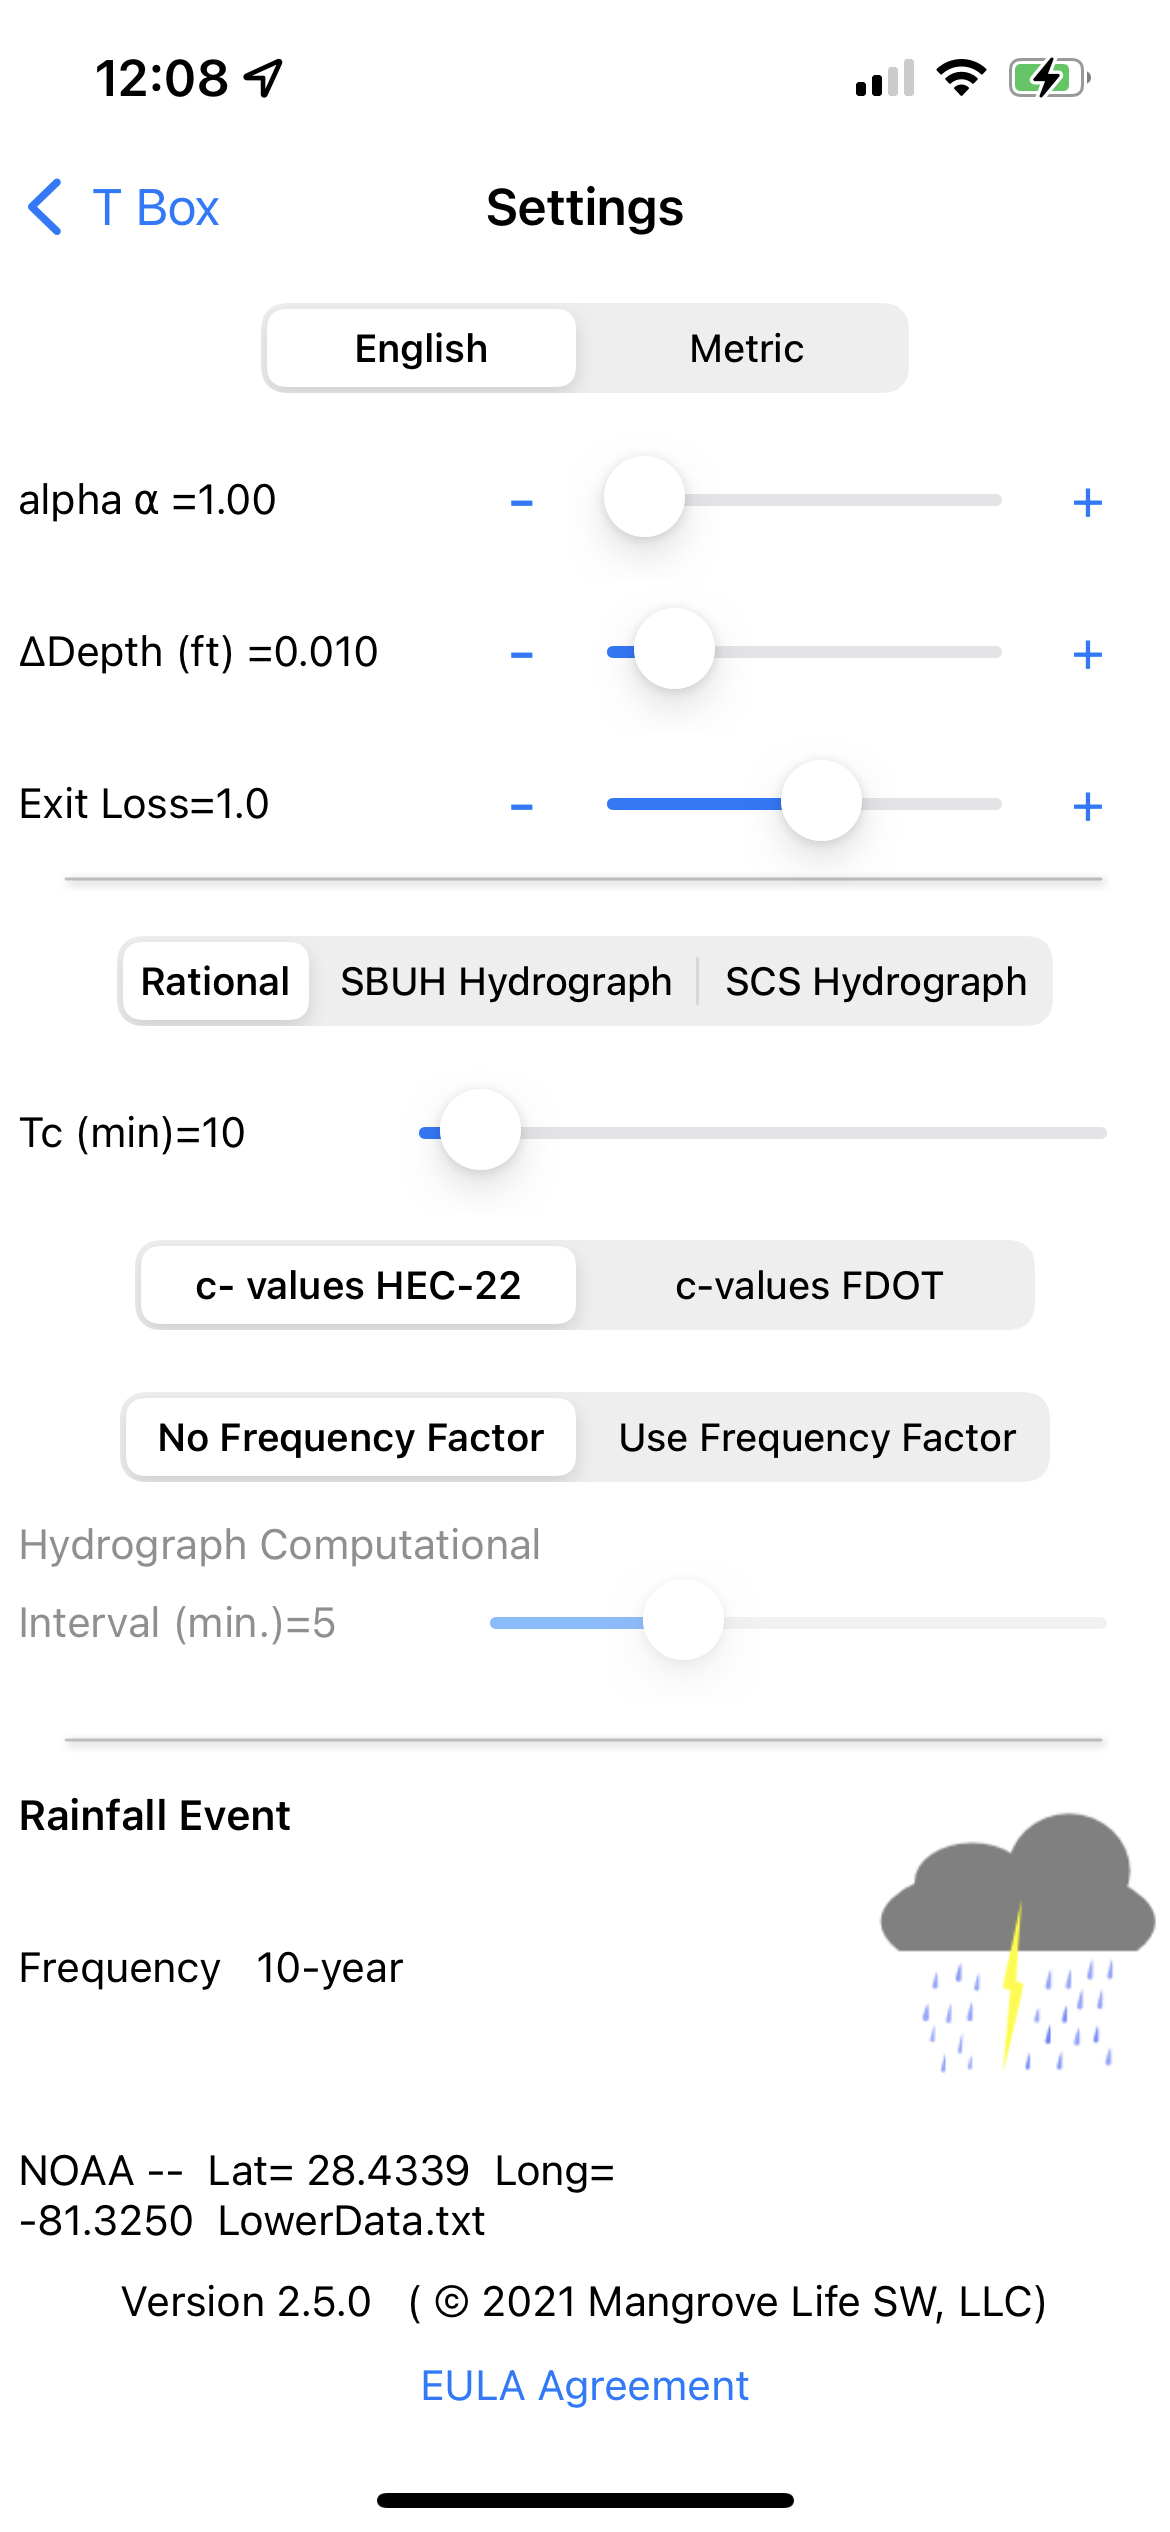Select English units
The width and height of the screenshot is (1170, 2532).
(421, 349)
